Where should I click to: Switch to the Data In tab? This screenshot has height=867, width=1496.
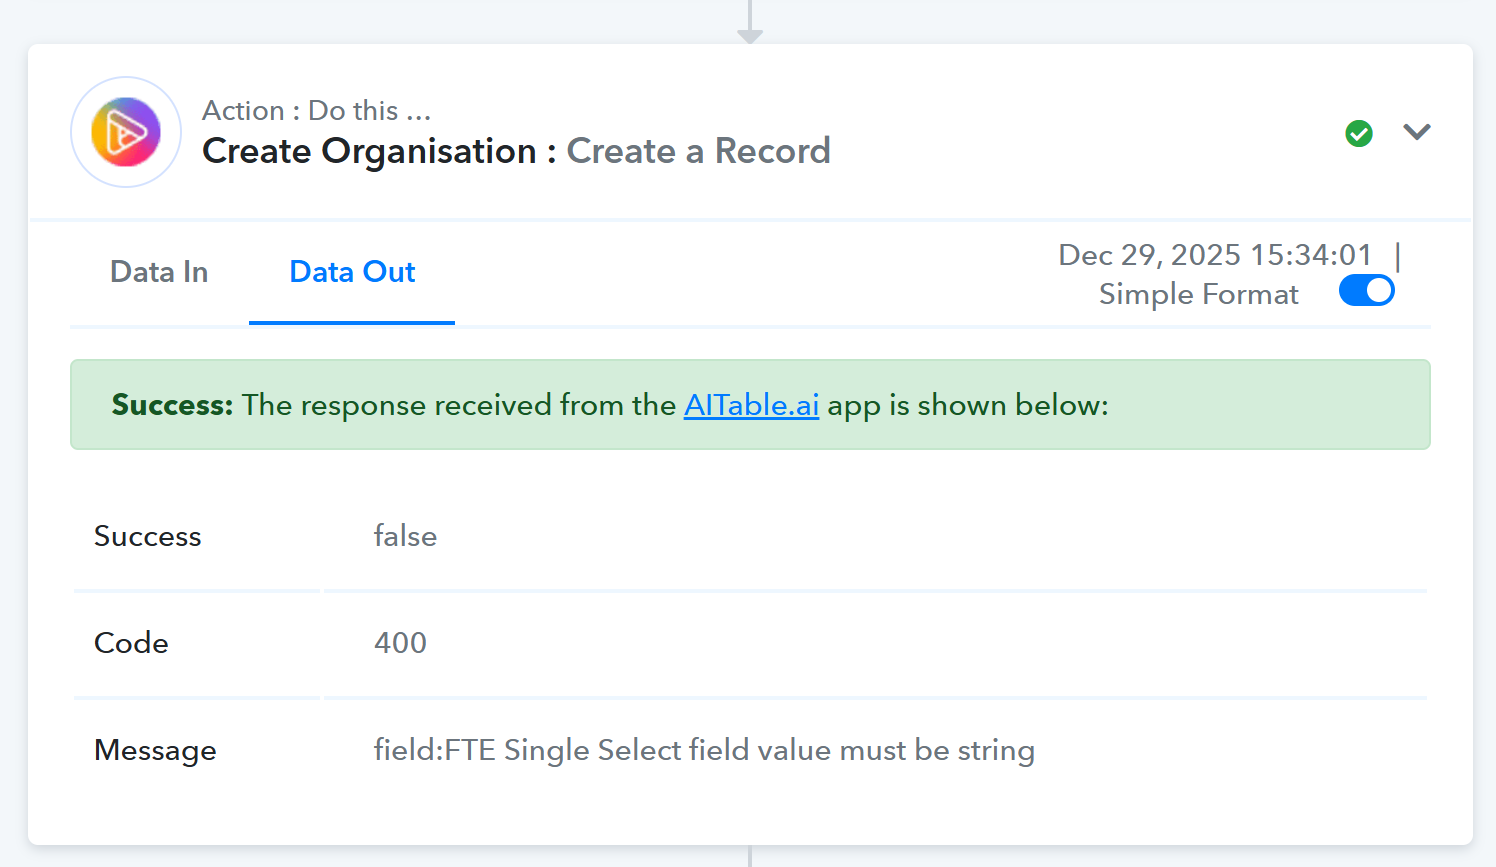pos(159,272)
